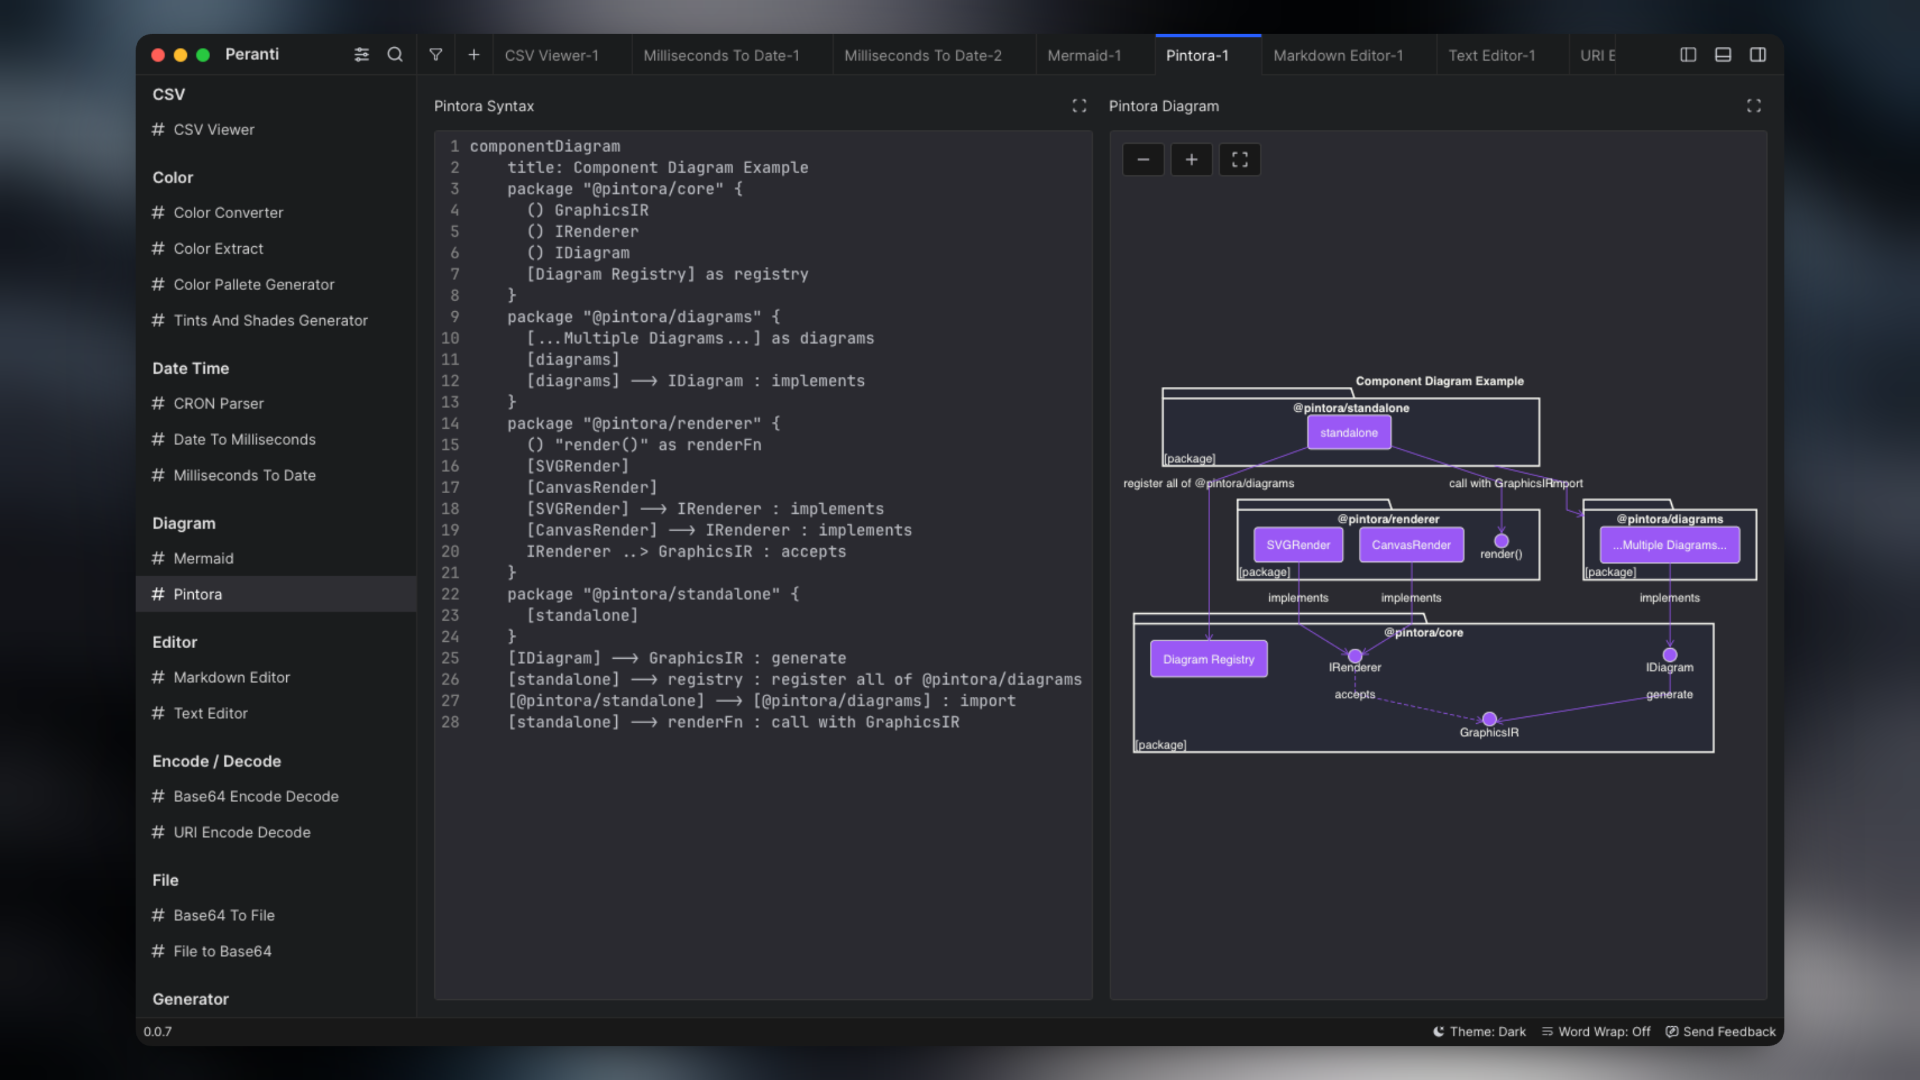Image resolution: width=1920 pixels, height=1080 pixels.
Task: Click line 1 componentDiagram in editor
Action: [545, 146]
